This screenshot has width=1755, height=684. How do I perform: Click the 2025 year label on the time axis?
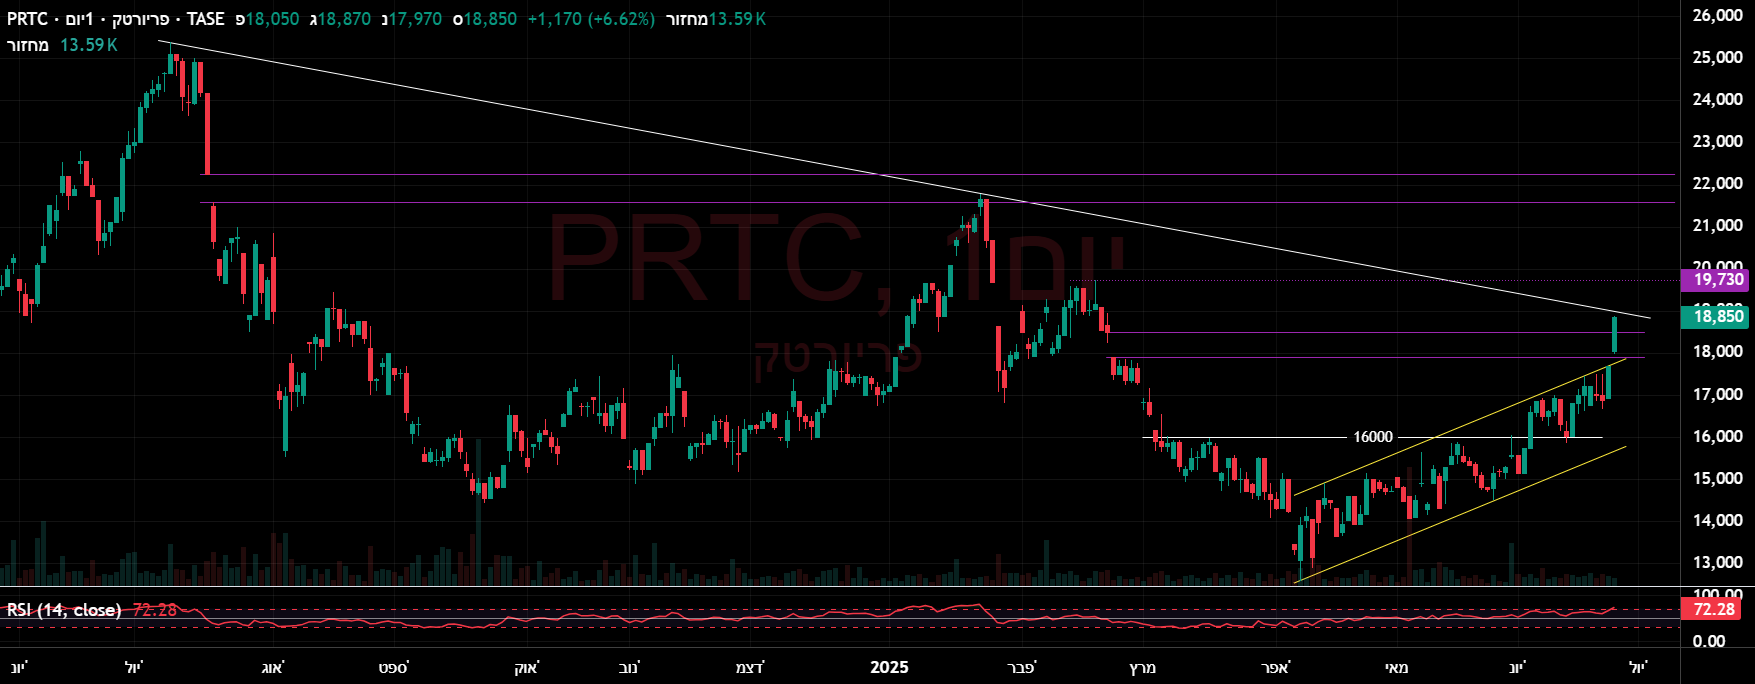coord(889,667)
